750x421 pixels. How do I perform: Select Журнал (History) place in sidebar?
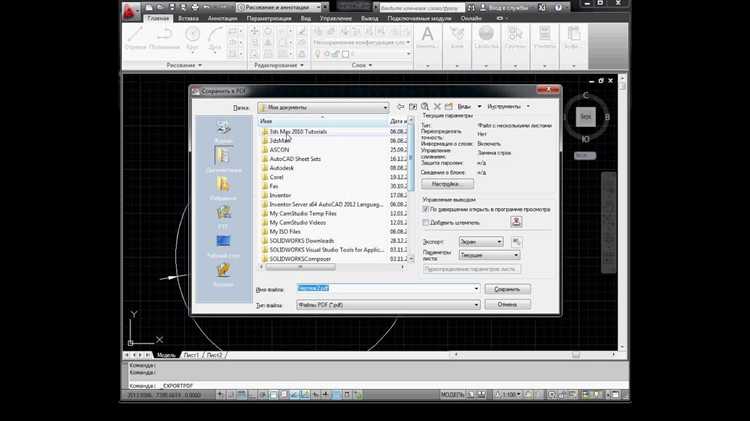click(223, 131)
